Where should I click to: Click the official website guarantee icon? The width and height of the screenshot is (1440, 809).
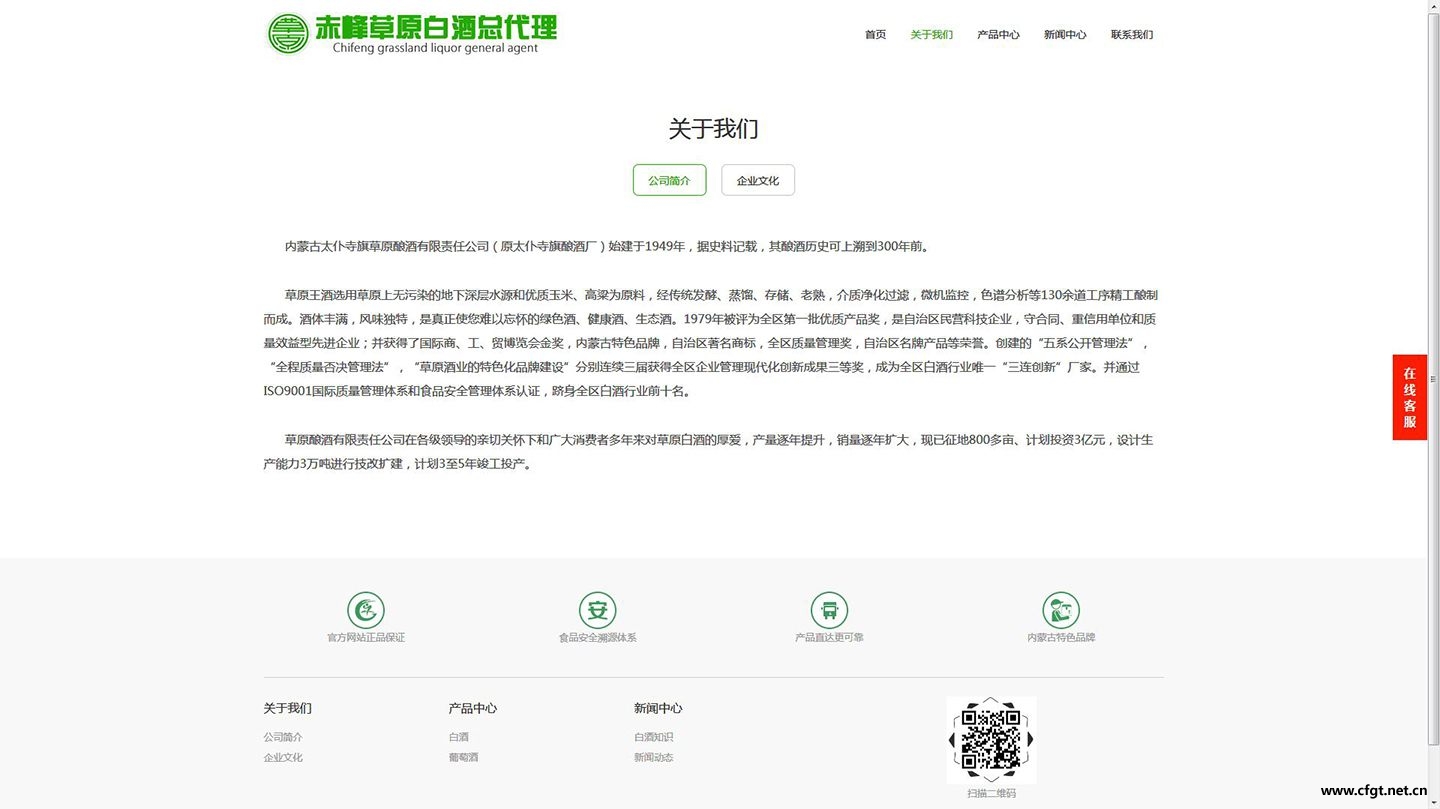point(366,610)
